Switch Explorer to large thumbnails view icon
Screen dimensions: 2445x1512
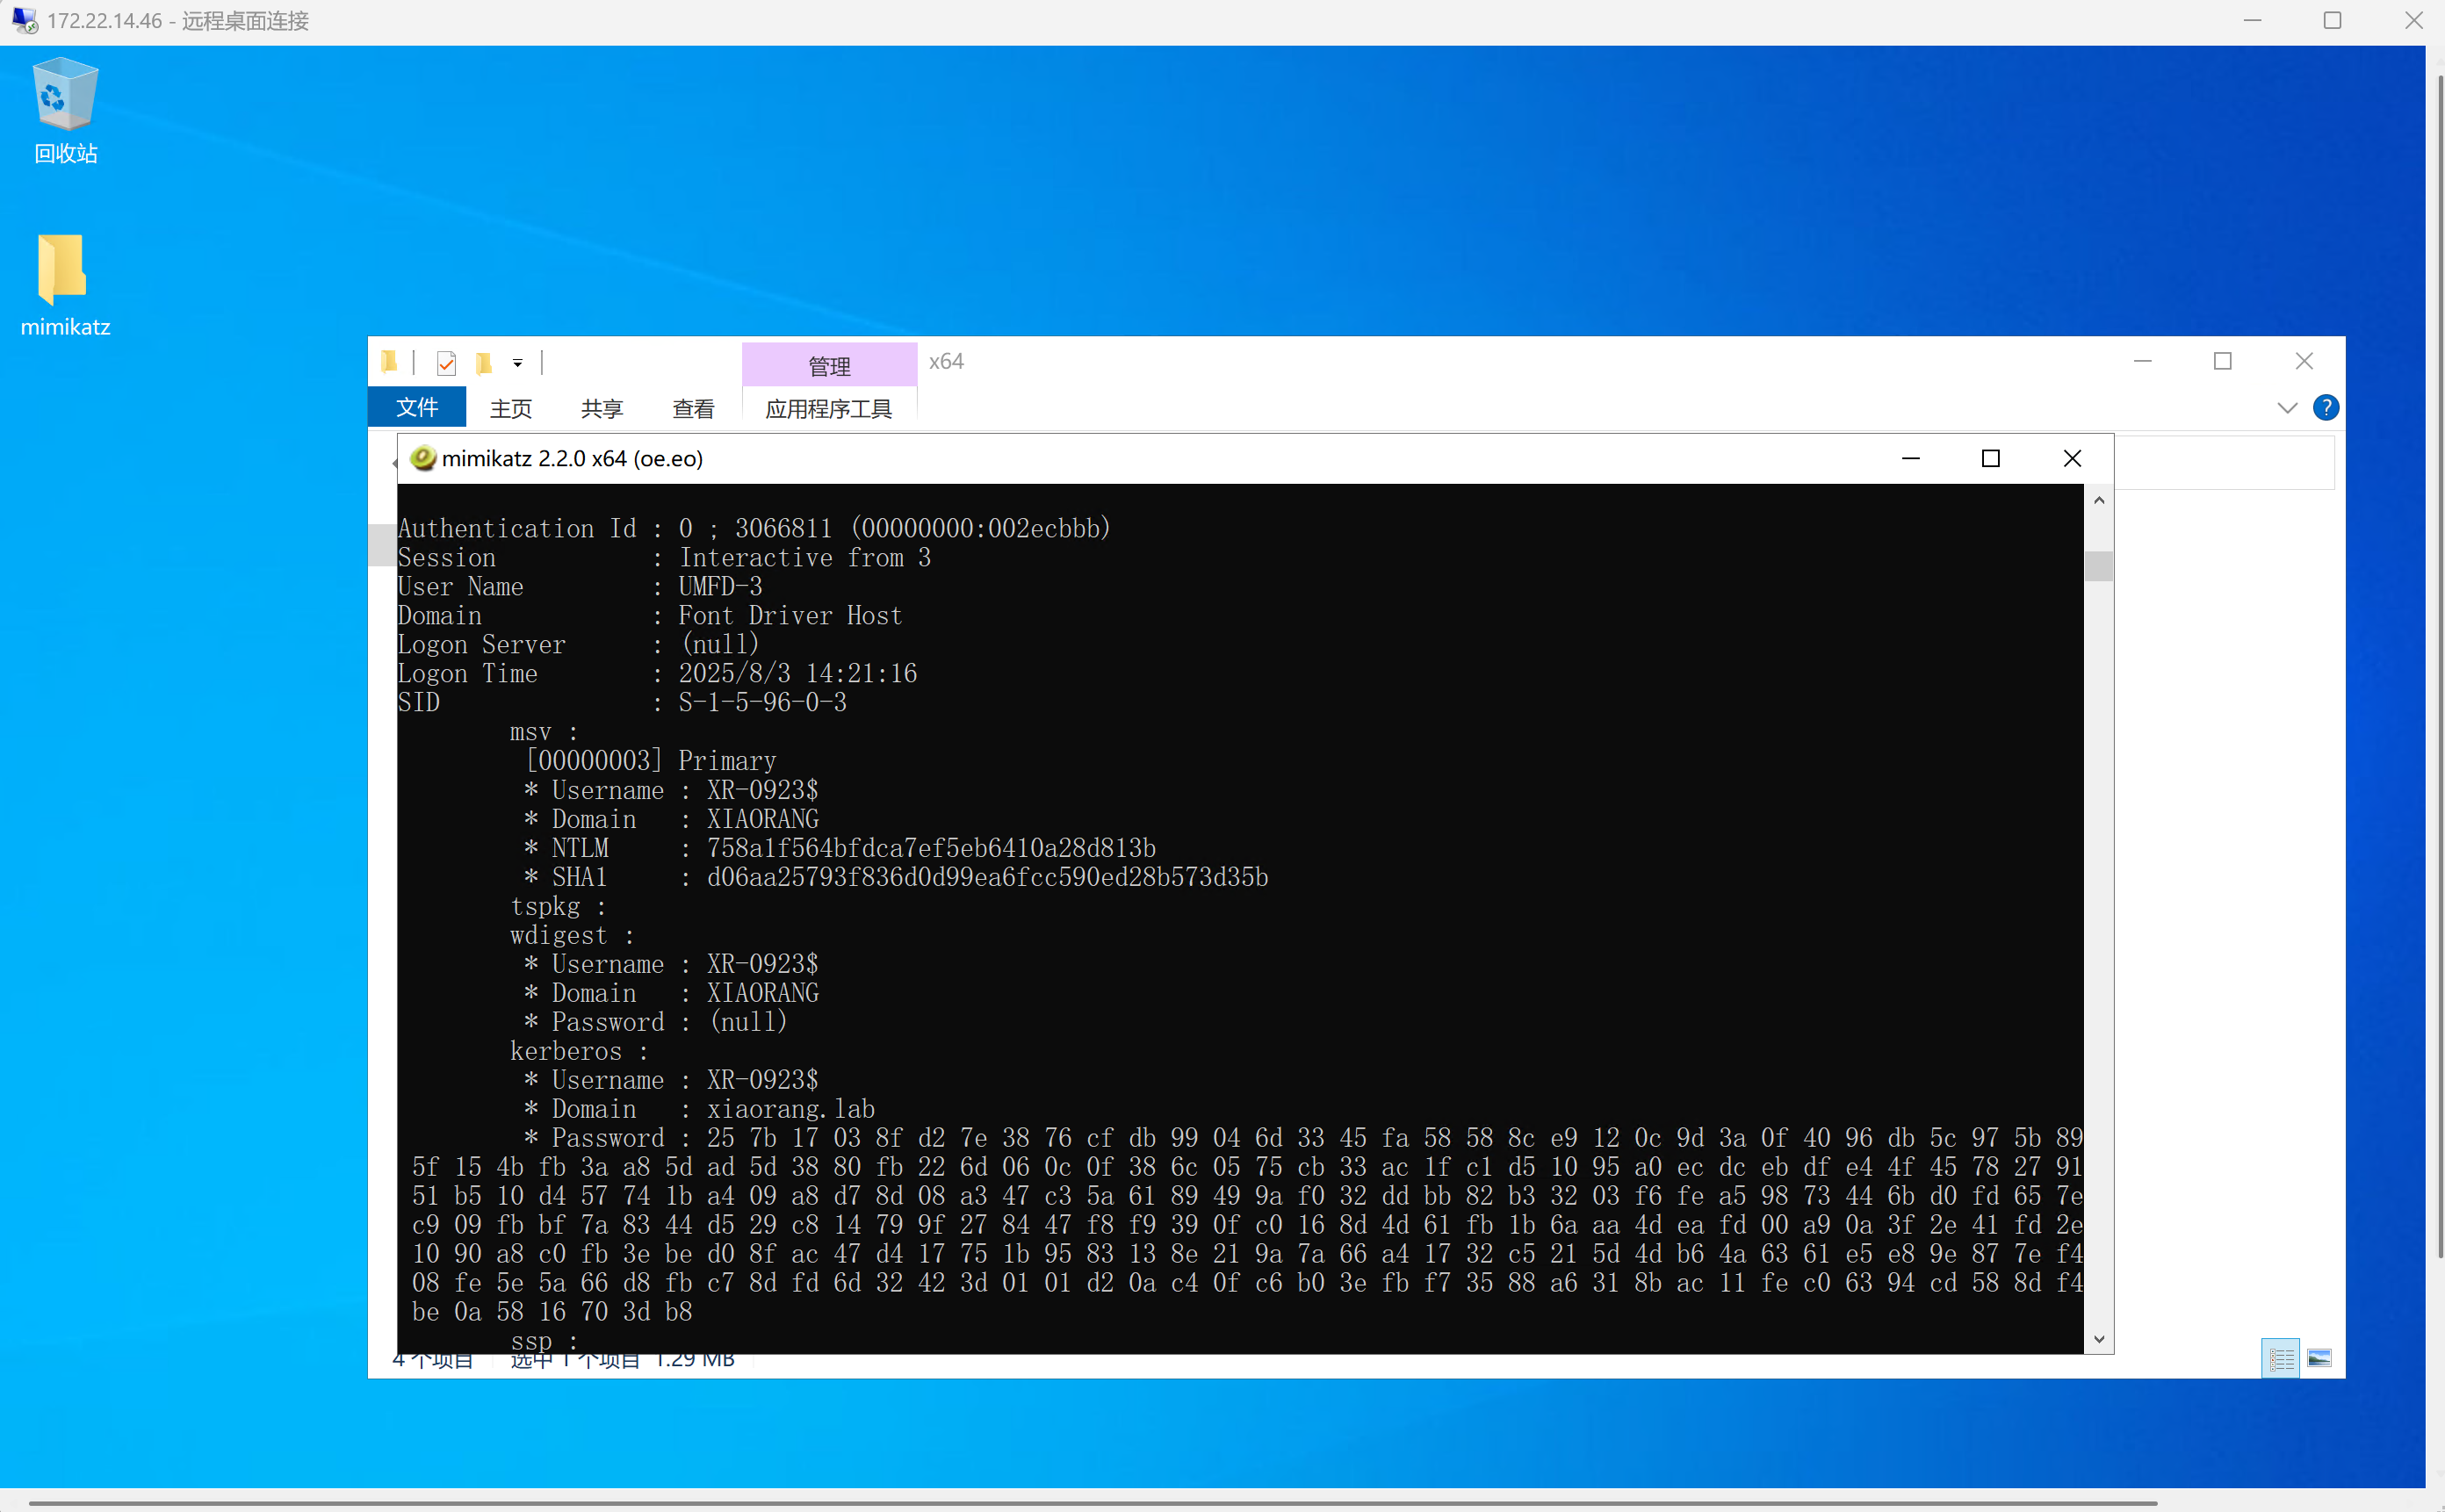click(x=2319, y=1358)
